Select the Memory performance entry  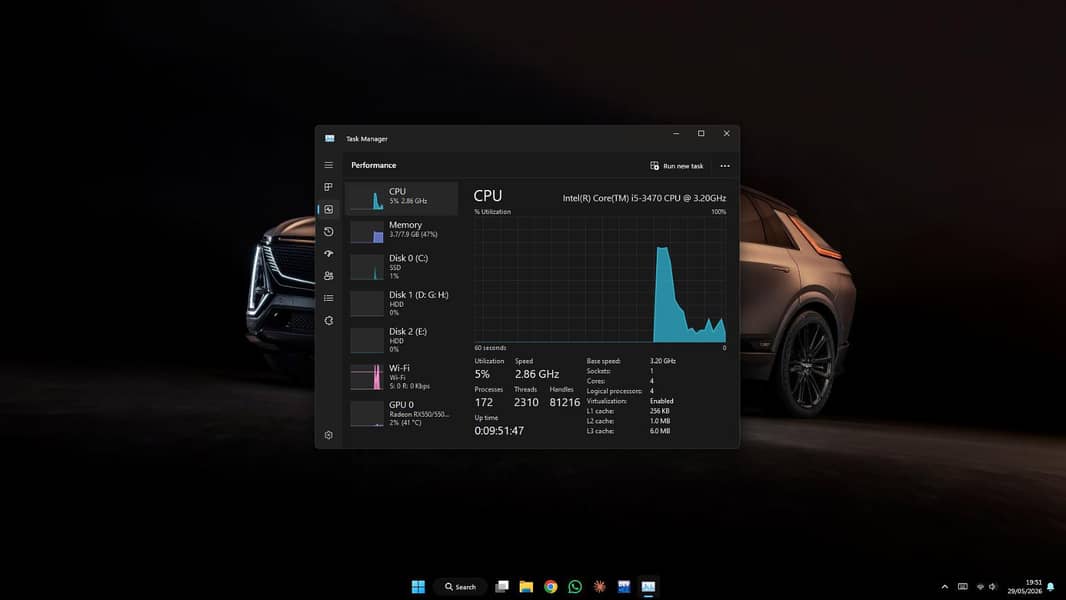[402, 231]
